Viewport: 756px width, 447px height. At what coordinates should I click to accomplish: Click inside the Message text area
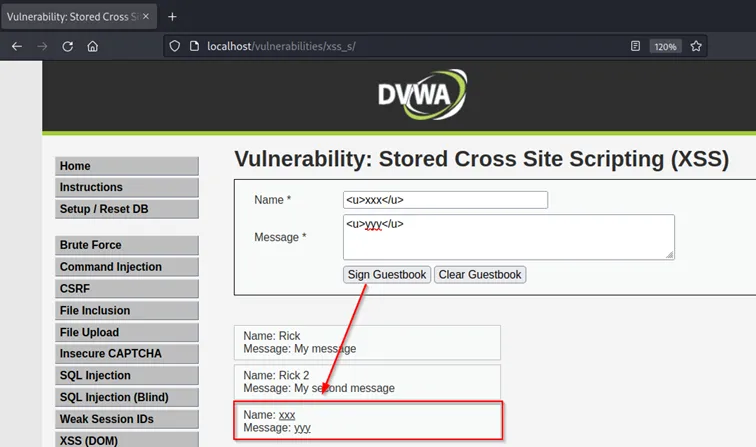(x=508, y=237)
